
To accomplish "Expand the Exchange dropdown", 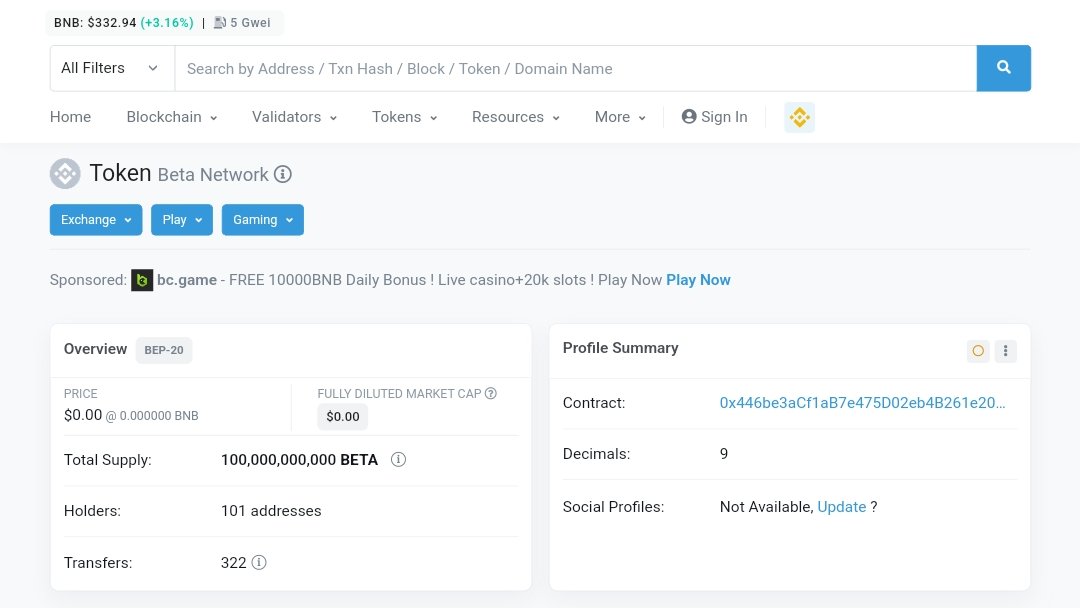I will 95,219.
